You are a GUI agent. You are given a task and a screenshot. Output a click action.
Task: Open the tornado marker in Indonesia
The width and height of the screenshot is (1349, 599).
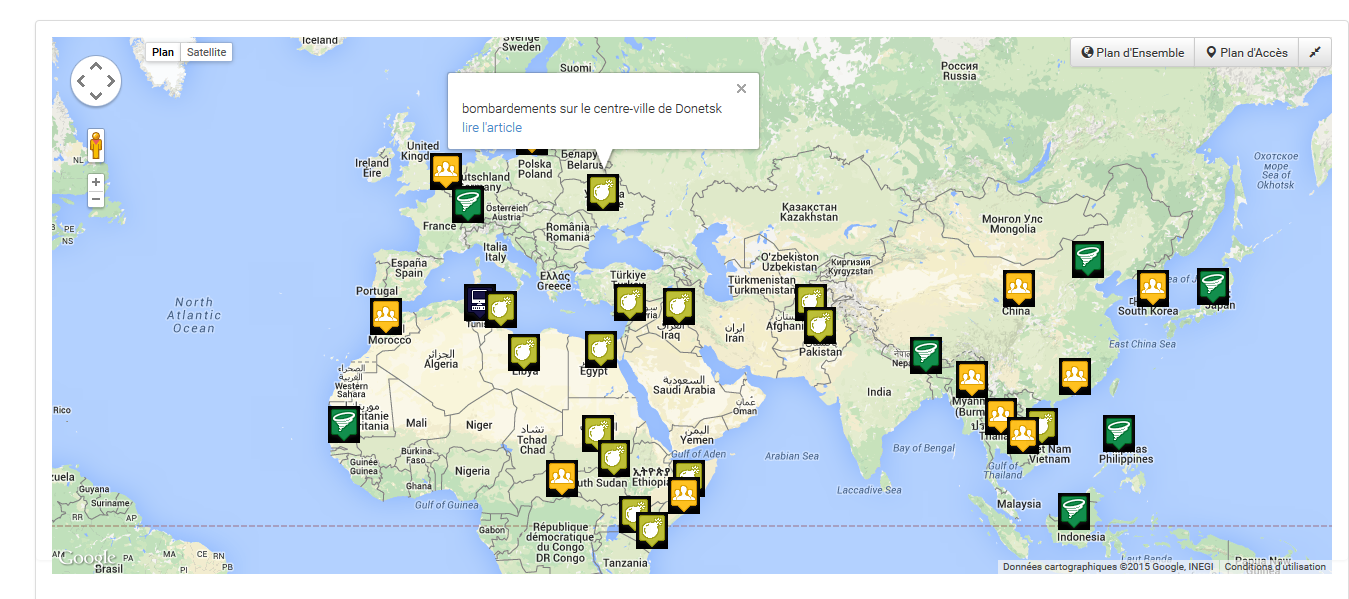click(1074, 511)
